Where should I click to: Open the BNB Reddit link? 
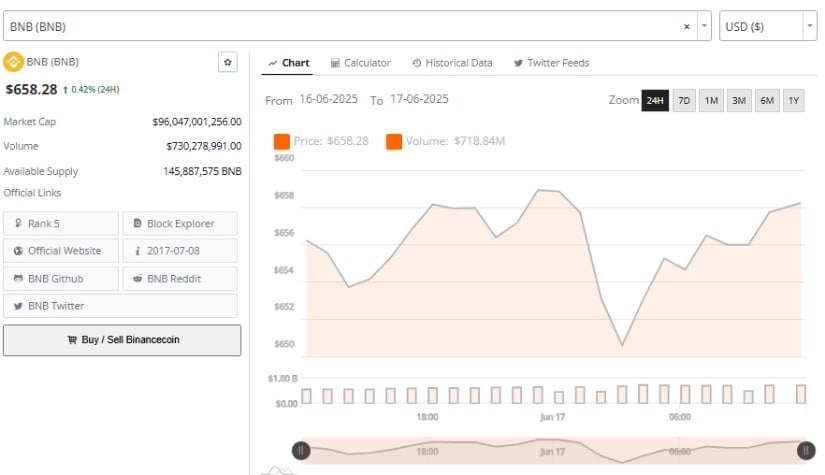180,279
